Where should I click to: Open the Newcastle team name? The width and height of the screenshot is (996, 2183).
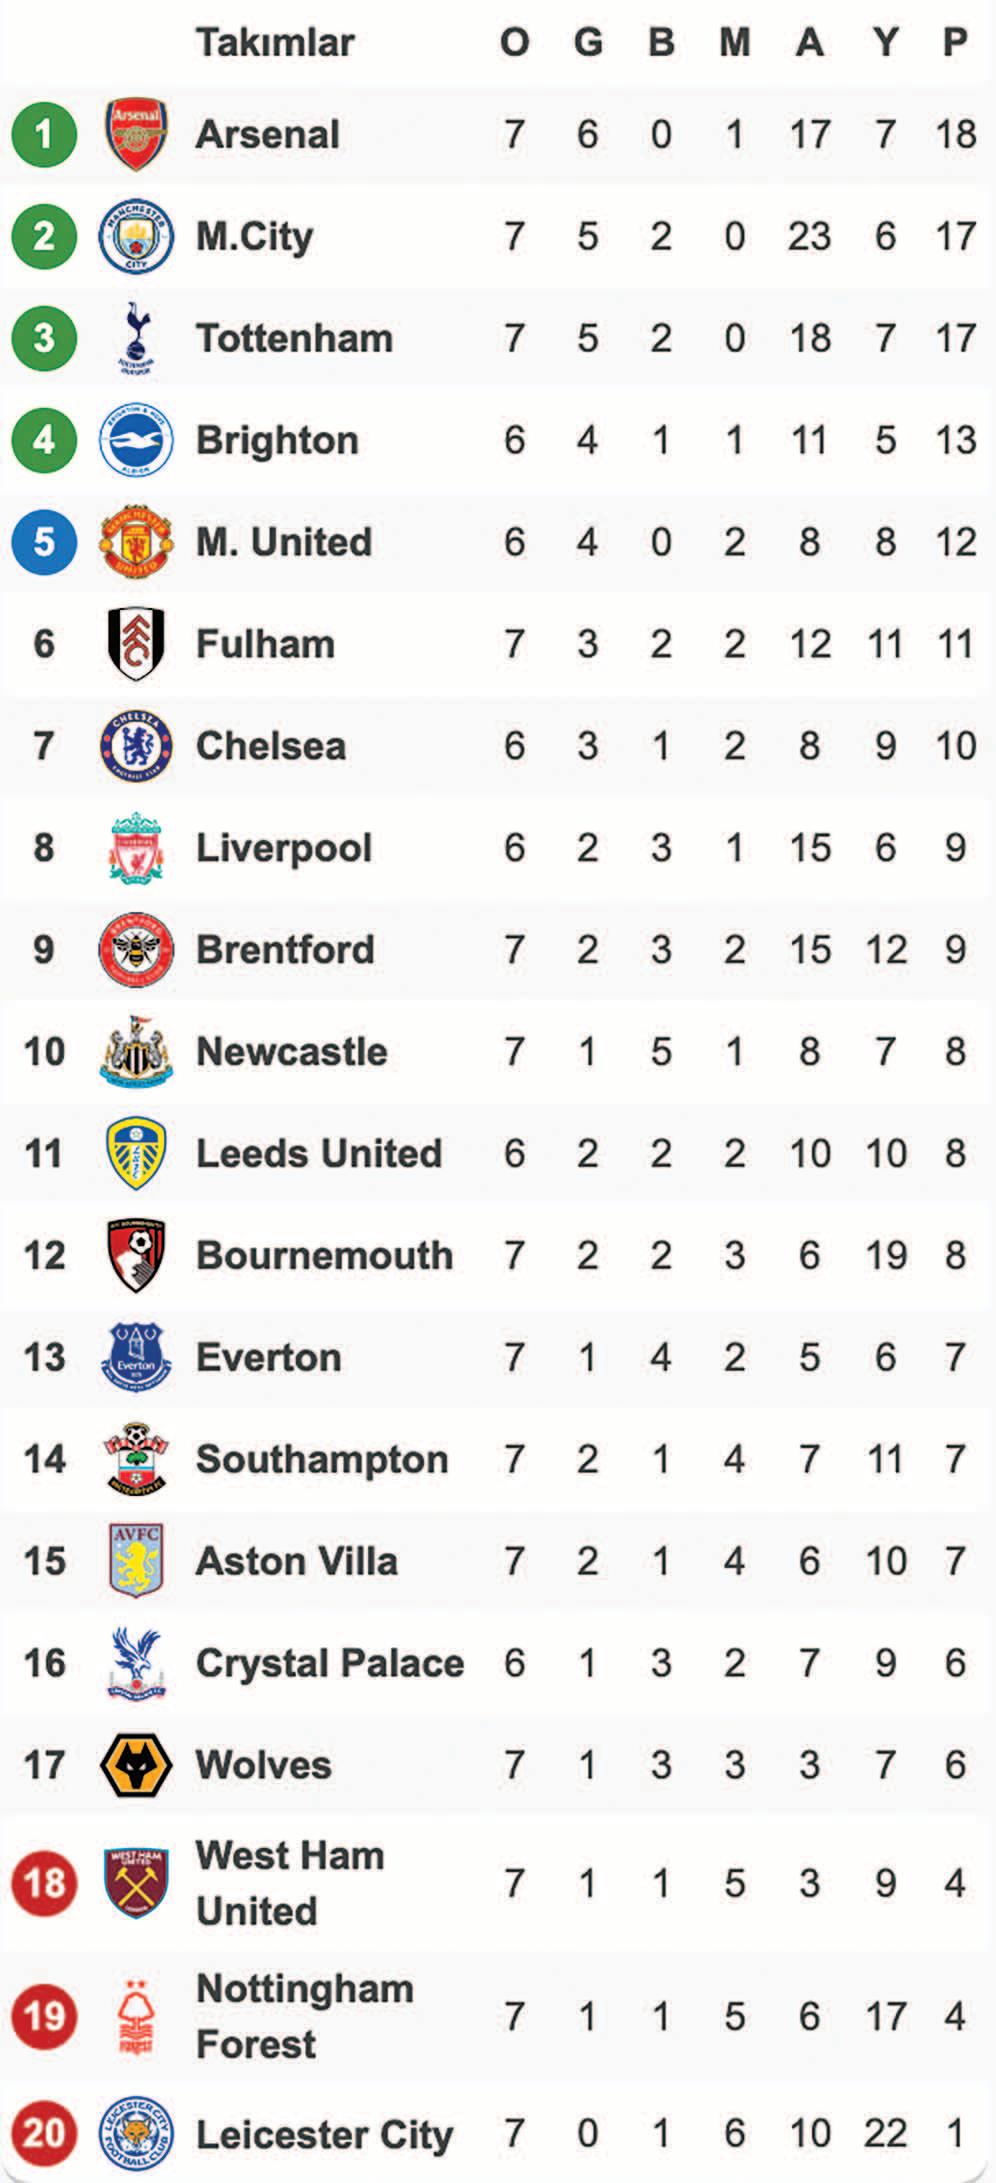pos(292,1052)
